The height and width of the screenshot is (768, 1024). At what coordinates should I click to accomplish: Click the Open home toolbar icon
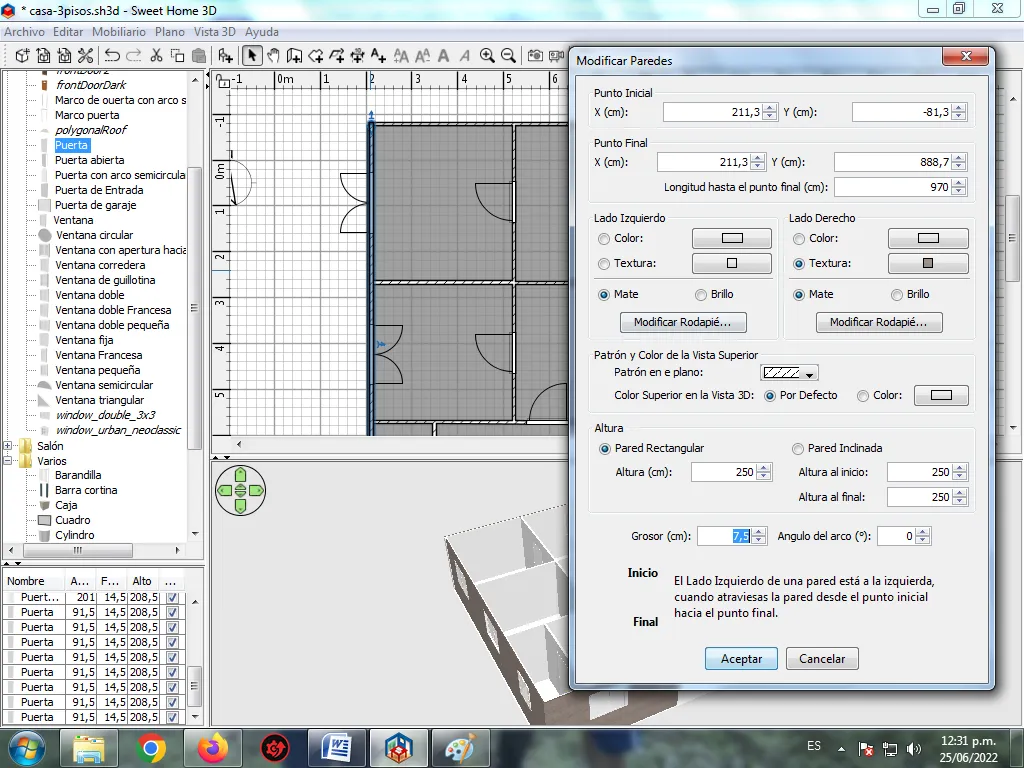(43, 56)
